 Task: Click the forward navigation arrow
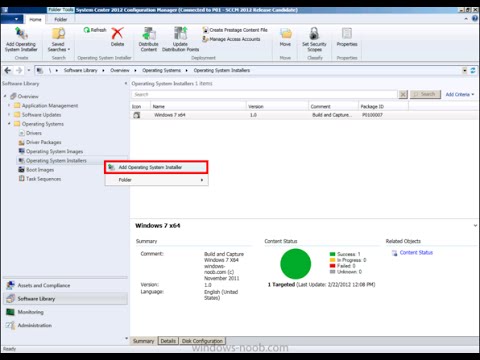[19, 70]
